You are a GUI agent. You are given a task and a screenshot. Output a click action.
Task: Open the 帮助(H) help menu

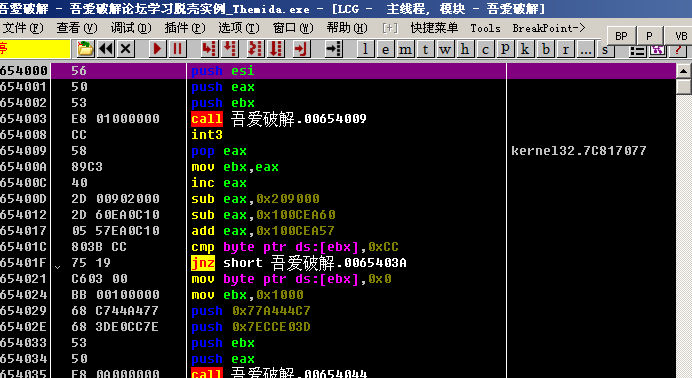point(347,28)
